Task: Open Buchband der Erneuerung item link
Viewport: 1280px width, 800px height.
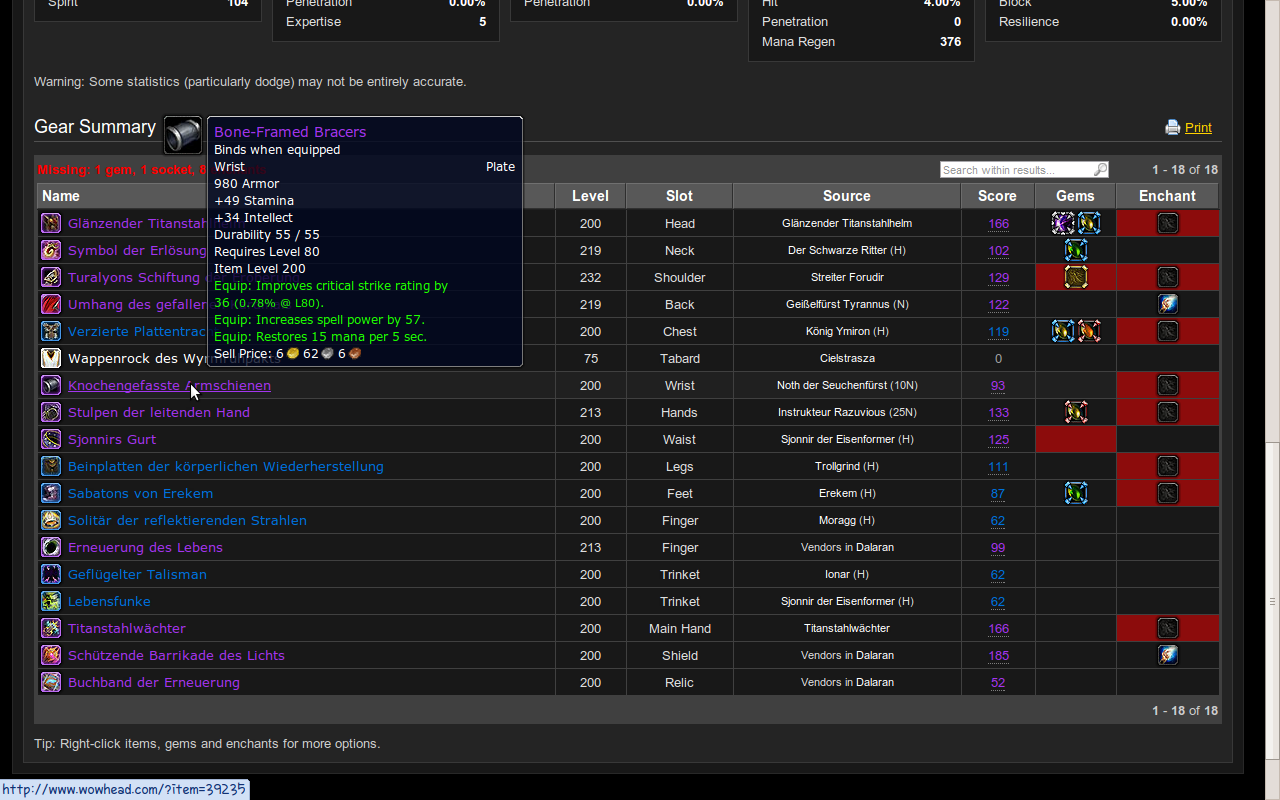Action: [x=154, y=682]
